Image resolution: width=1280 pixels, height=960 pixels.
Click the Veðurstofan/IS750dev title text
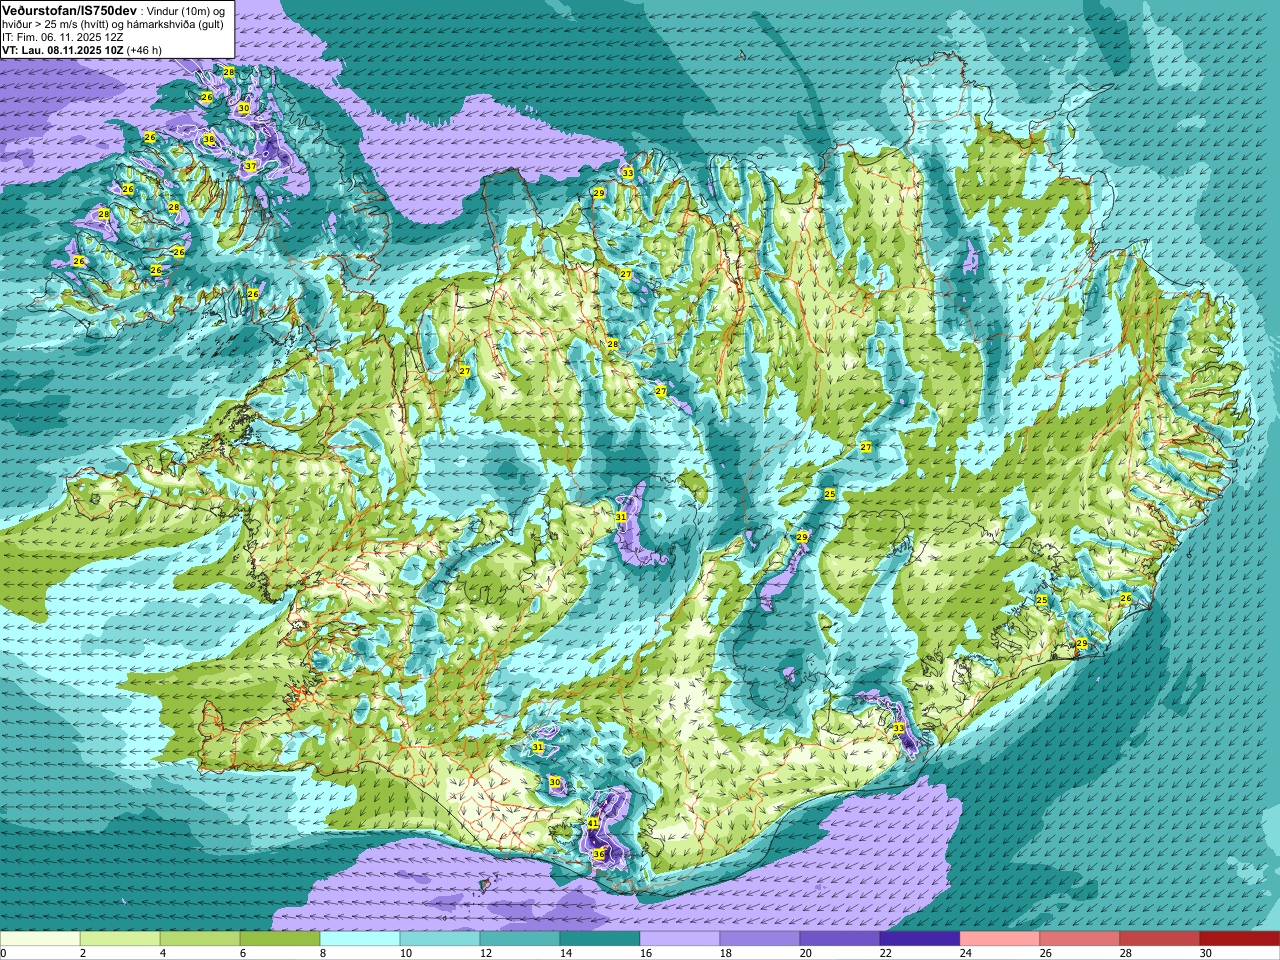pyautogui.click(x=70, y=10)
